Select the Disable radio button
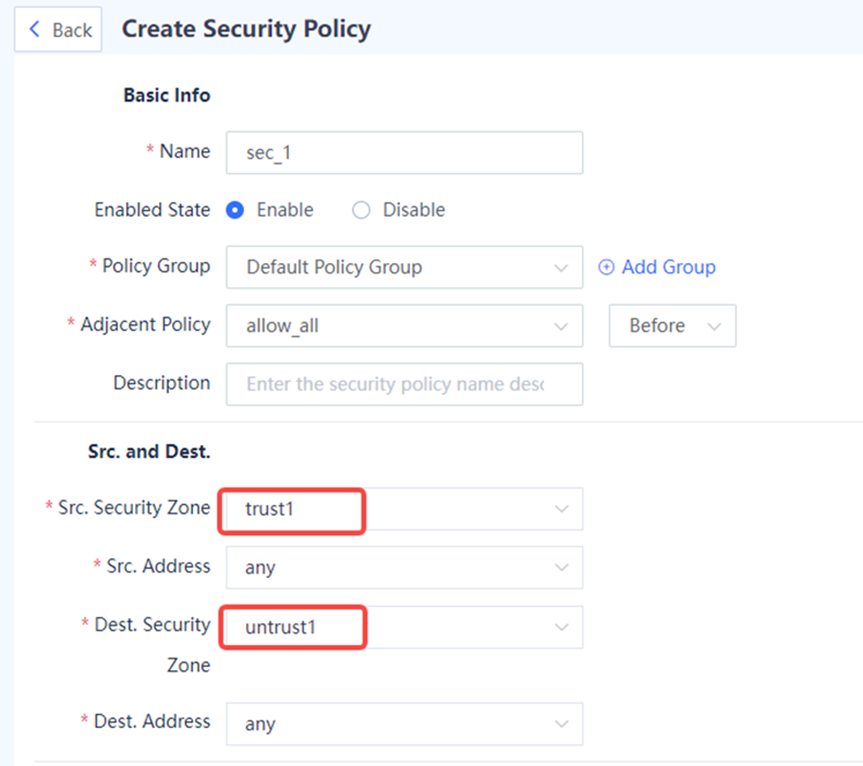 click(x=361, y=210)
